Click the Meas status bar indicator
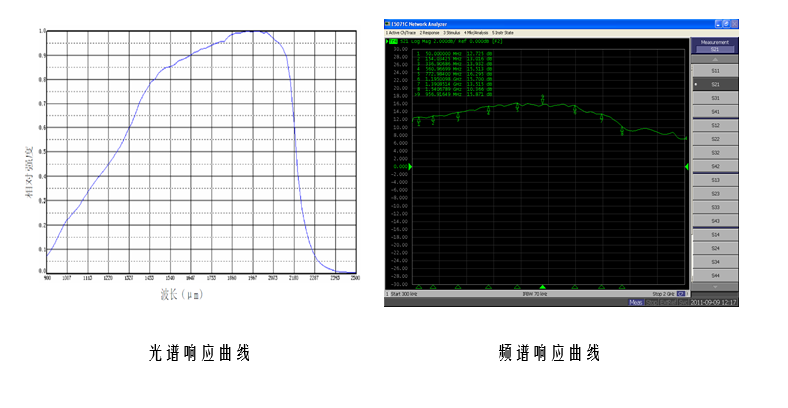The image size is (788, 408). (636, 302)
